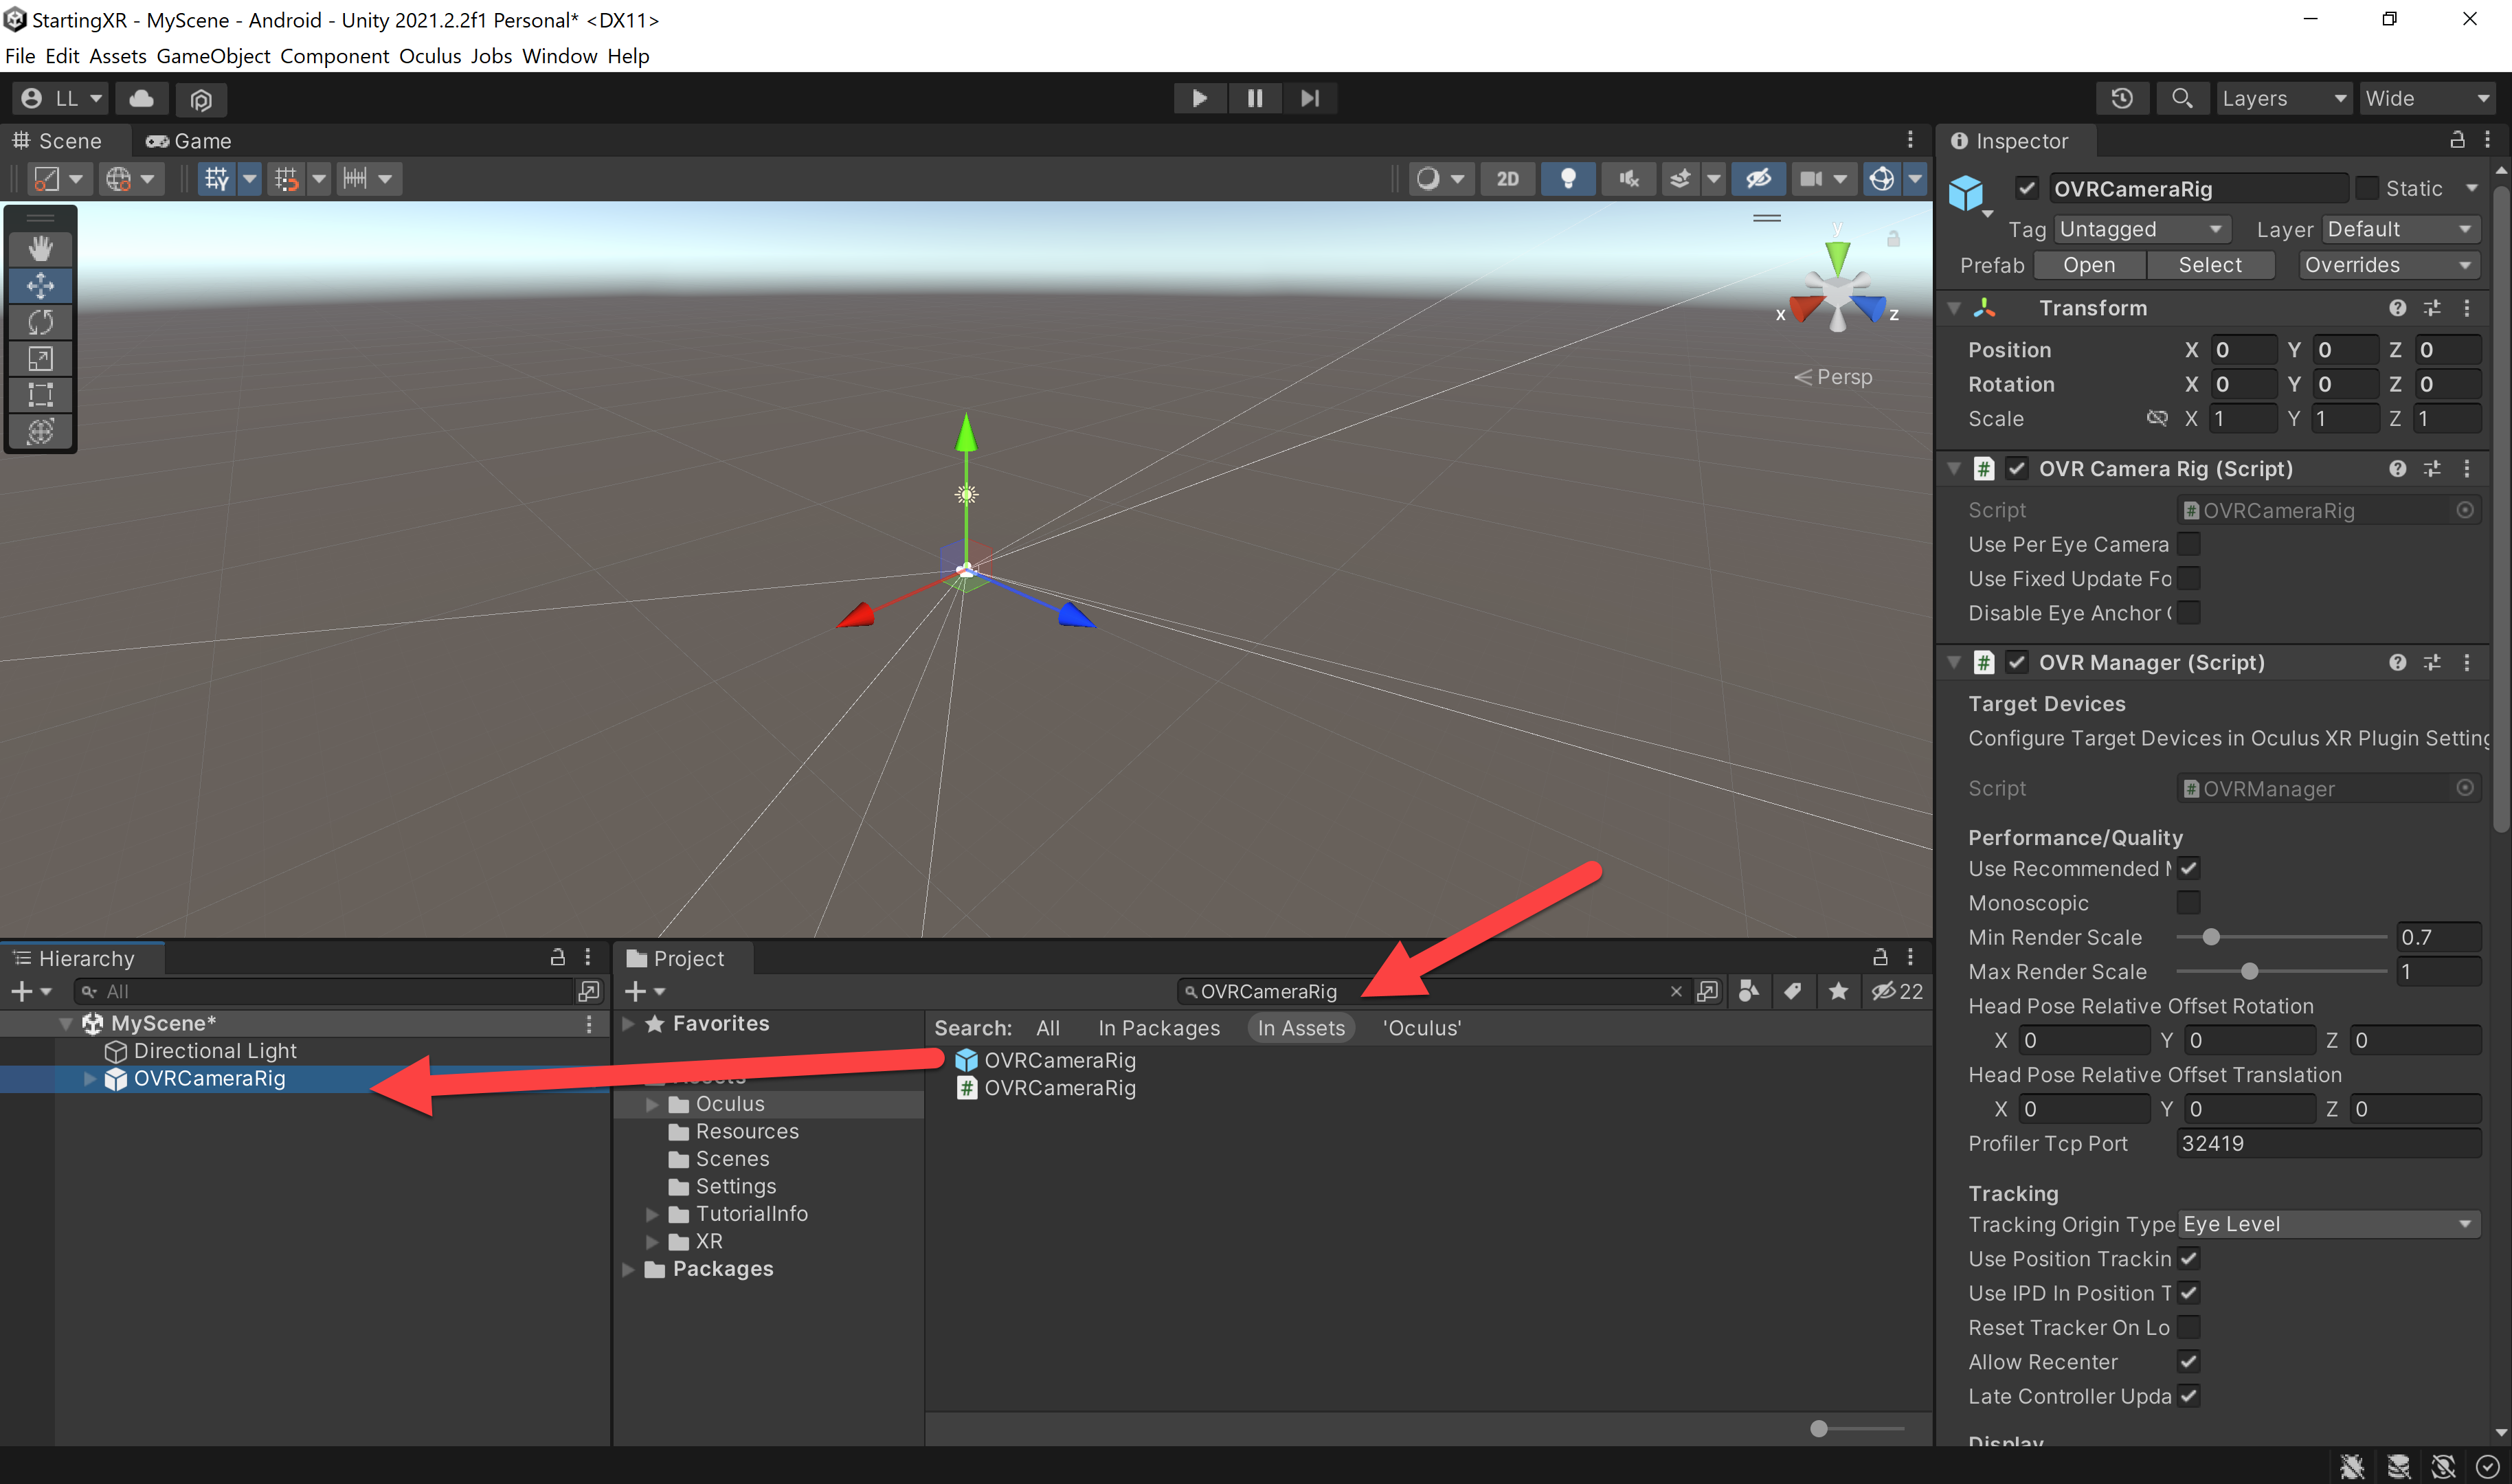Select the Scale tool in the scene toolbar
This screenshot has height=1484, width=2512.
coord(40,358)
